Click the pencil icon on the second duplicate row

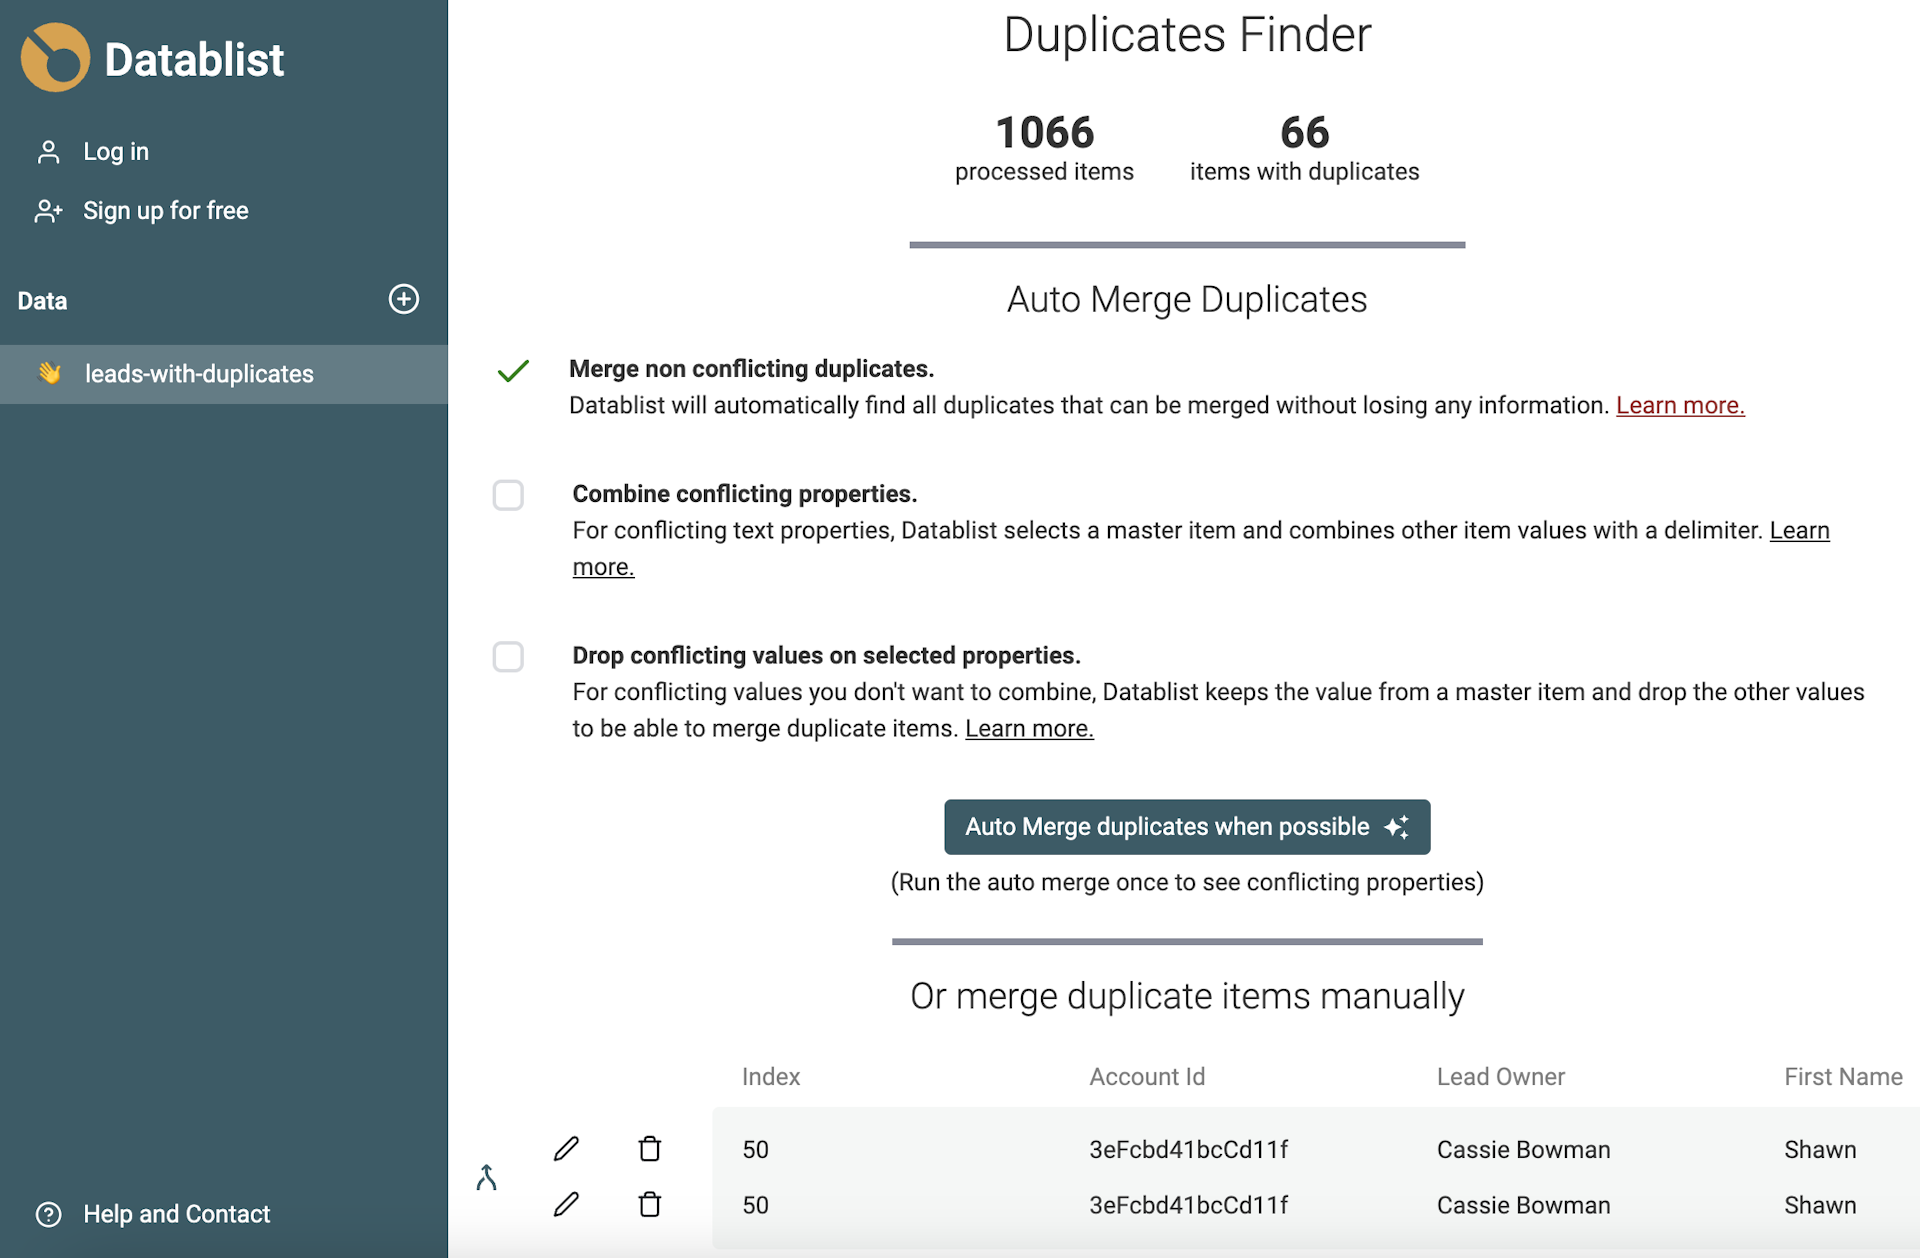coord(566,1204)
